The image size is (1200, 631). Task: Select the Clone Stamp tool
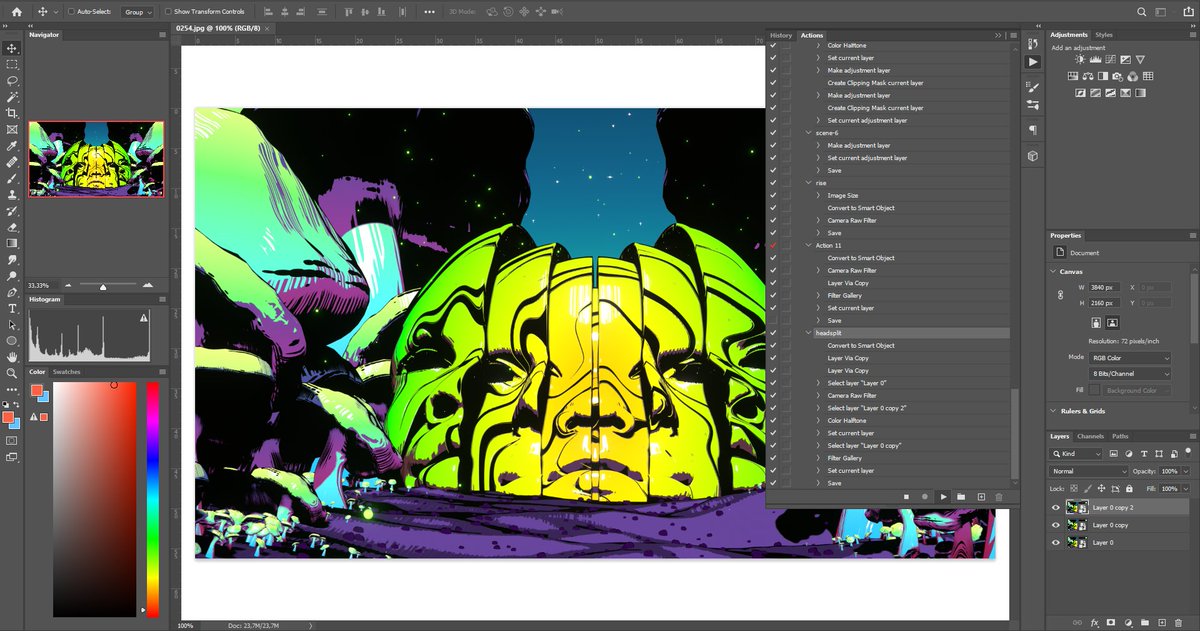click(12, 194)
